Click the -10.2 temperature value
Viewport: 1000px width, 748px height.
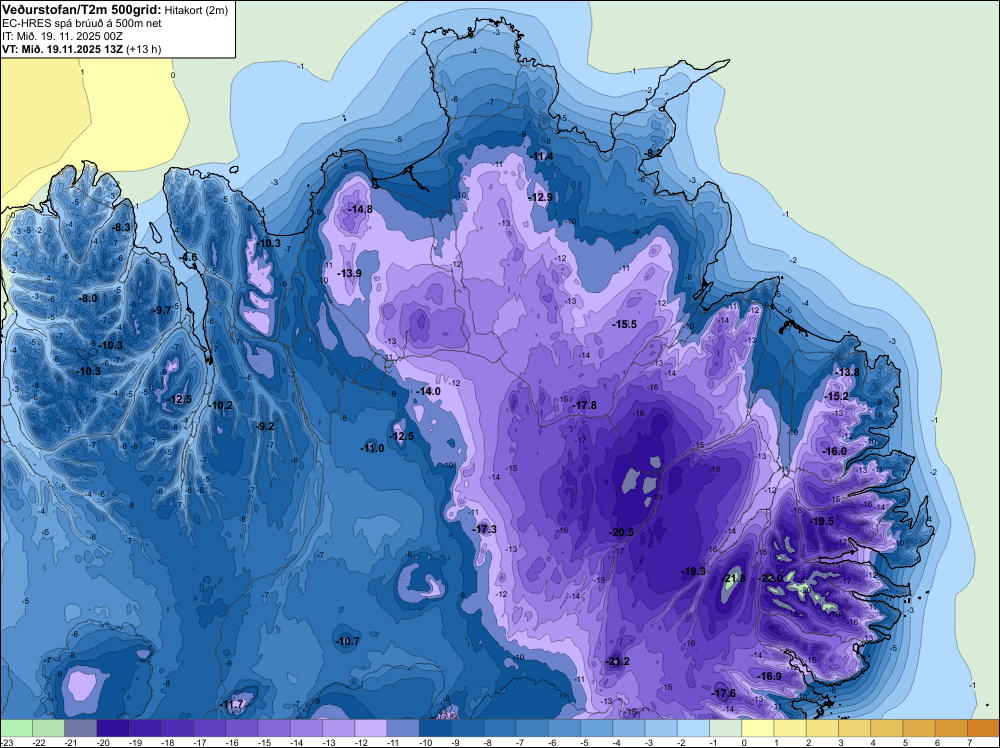click(x=221, y=405)
